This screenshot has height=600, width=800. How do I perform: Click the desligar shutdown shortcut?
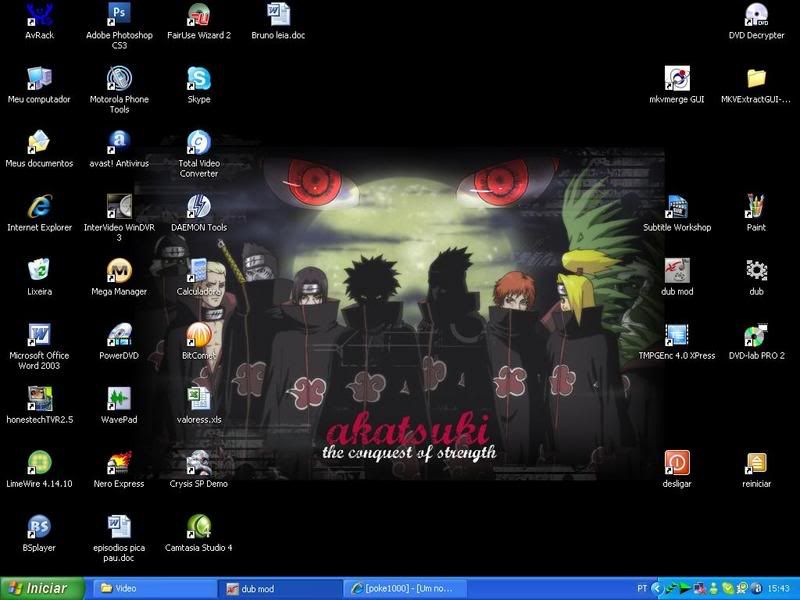coord(677,463)
